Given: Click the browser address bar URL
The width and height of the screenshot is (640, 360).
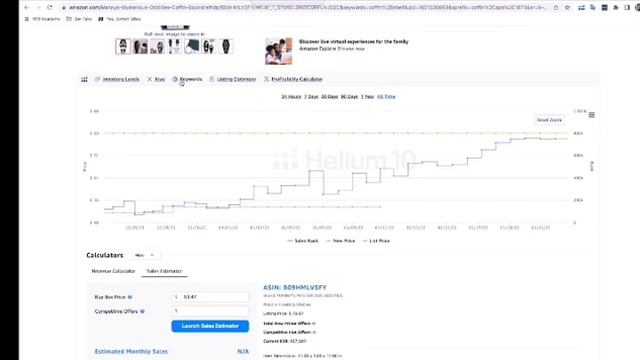Looking at the screenshot, I should point(306,7).
